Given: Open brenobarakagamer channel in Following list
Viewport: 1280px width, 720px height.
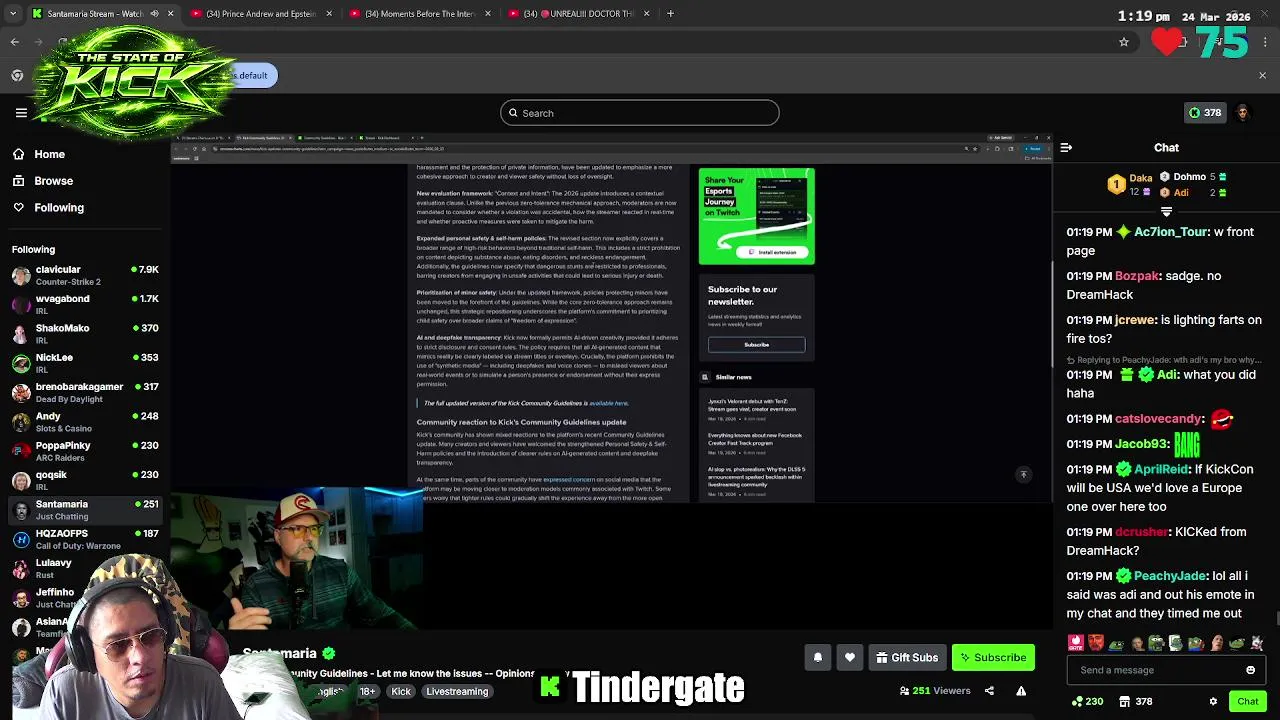Looking at the screenshot, I should point(85,392).
